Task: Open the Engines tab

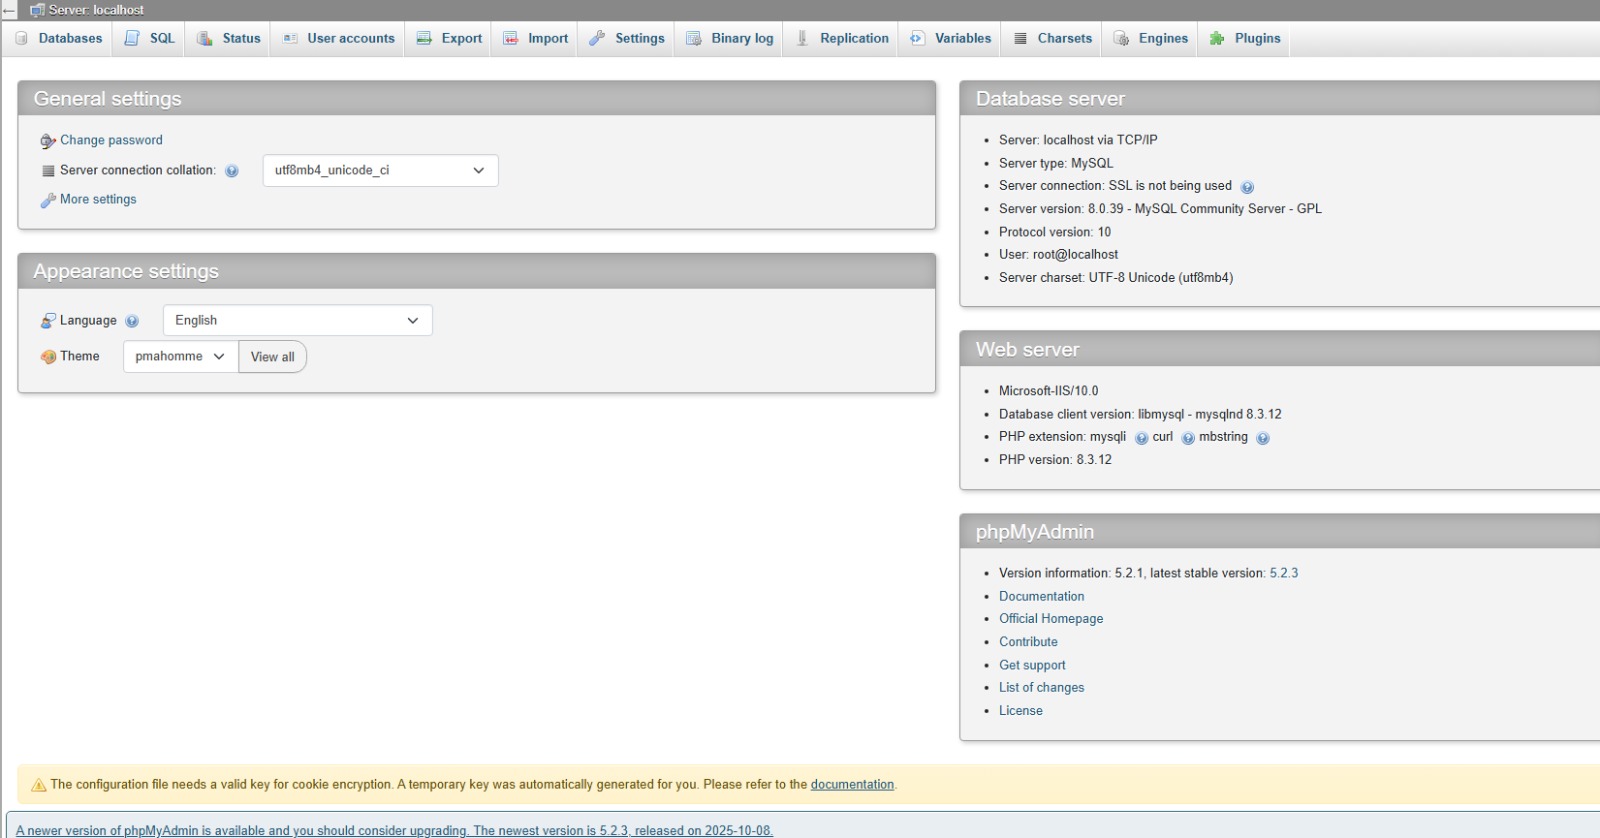Action: (x=1150, y=38)
